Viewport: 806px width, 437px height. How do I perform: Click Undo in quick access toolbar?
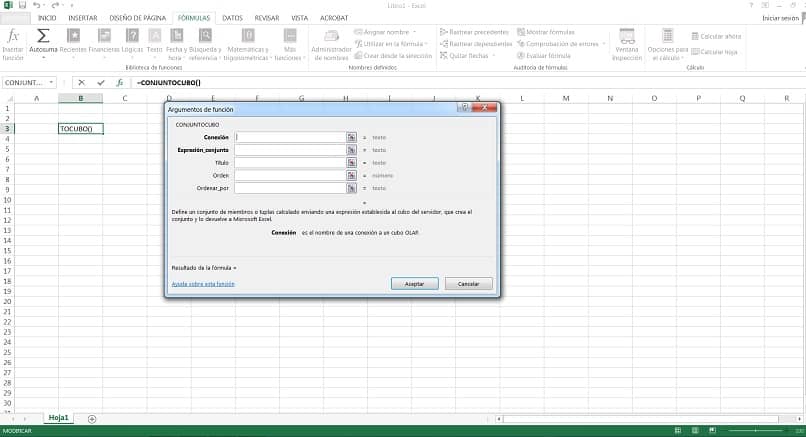36,5
